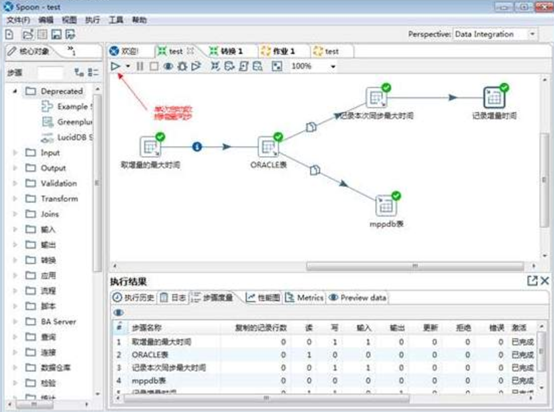This screenshot has height=412, width=554.
Task: Select the top-right table output step
Action: pos(494,98)
